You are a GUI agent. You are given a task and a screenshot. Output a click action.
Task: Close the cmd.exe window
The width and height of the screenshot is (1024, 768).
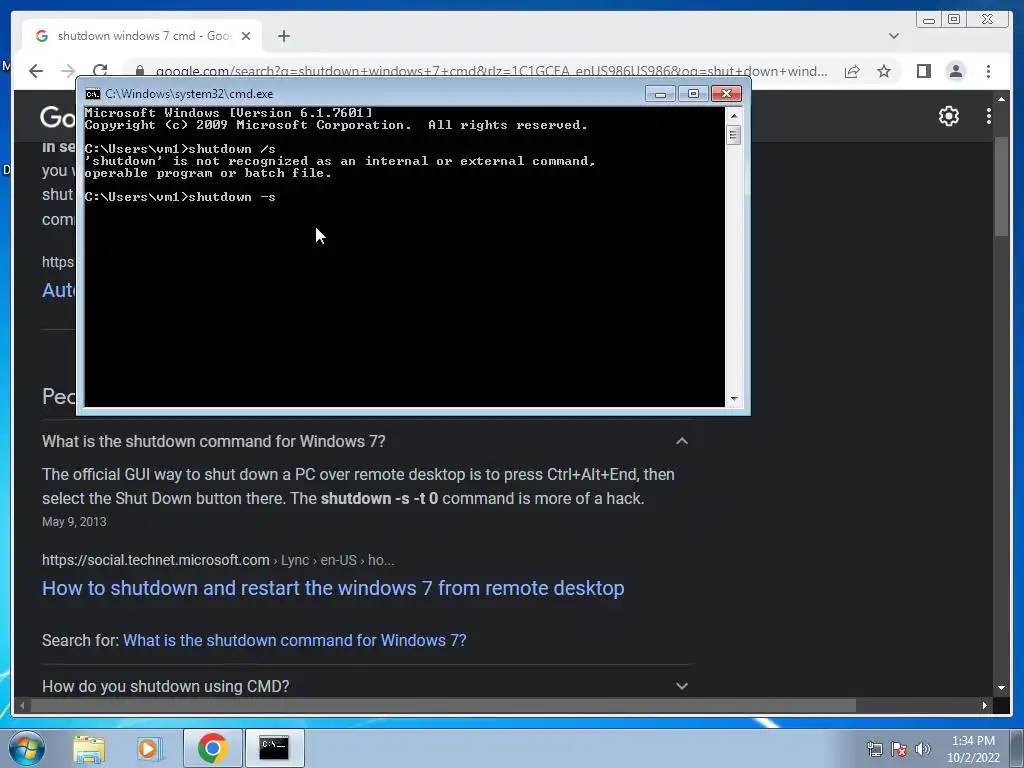point(726,94)
